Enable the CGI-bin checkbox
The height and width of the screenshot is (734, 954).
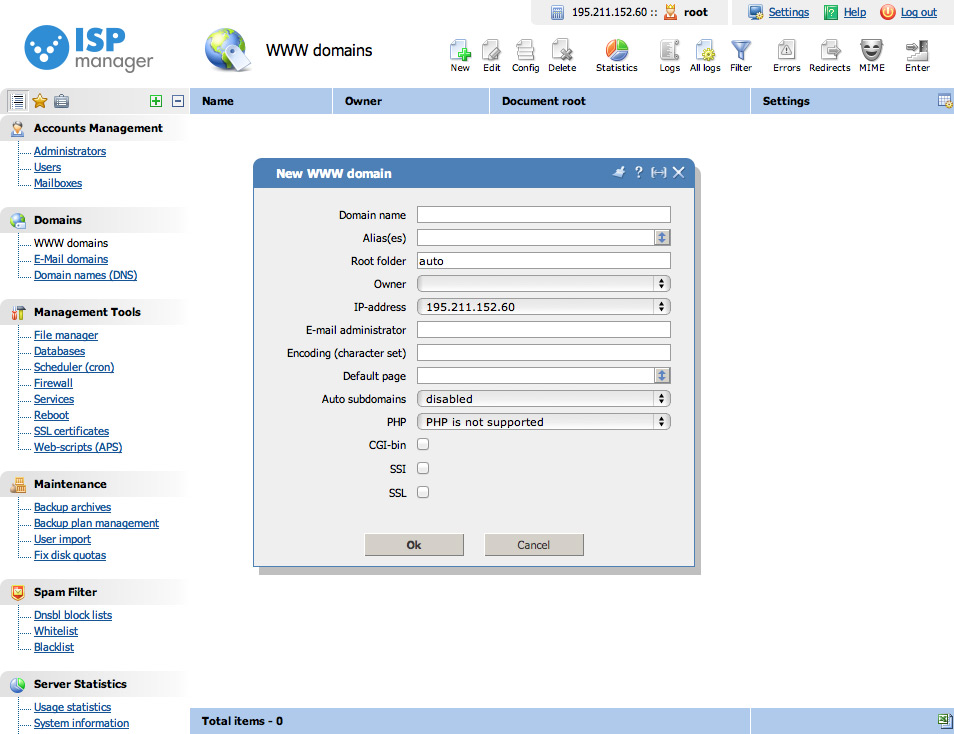click(423, 444)
